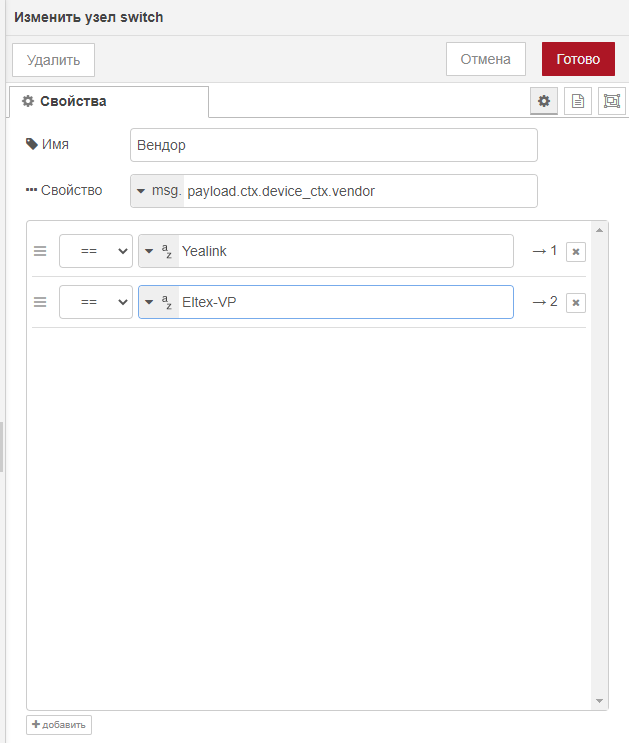Click drag handle of Eltex-VP rule
Screen dimensions: 629x743
(41, 302)
